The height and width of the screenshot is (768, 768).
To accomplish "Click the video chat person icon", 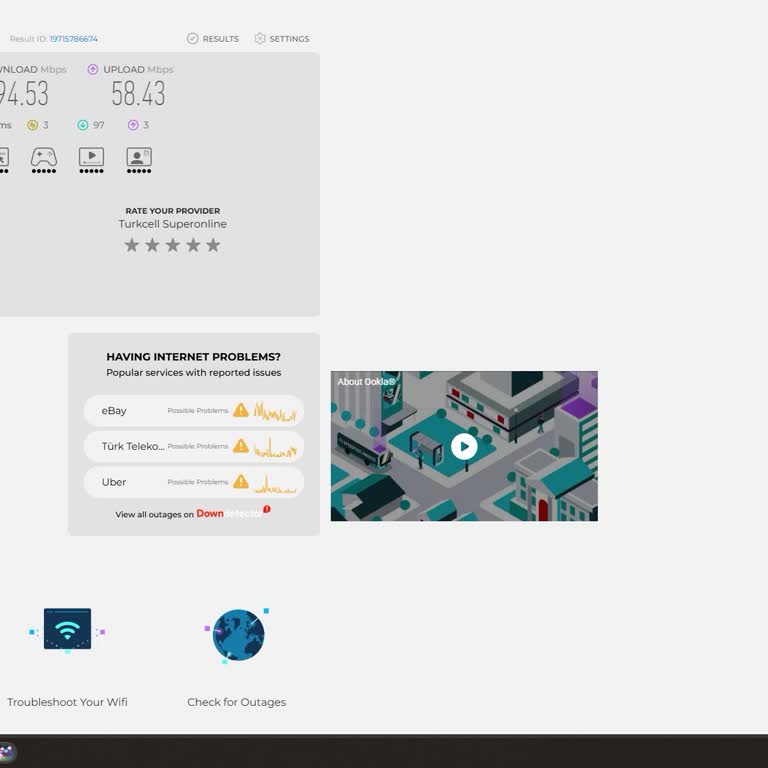I will (x=139, y=160).
